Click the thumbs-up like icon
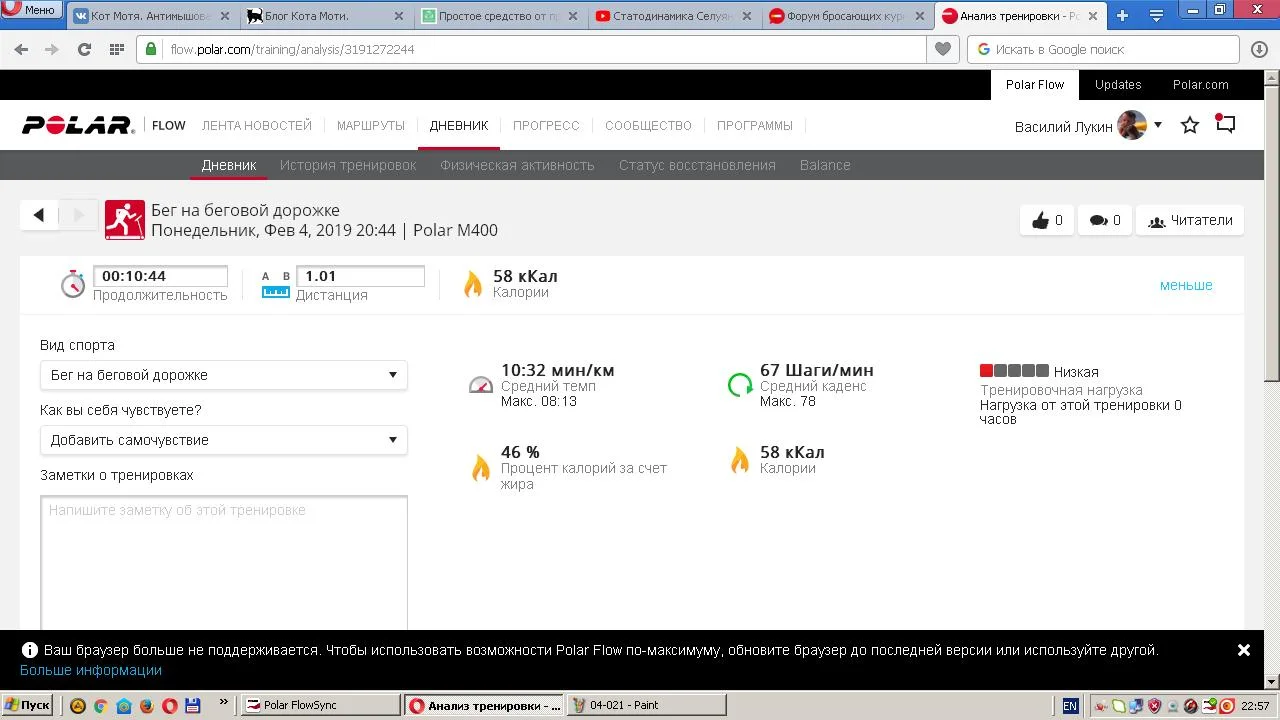 [1040, 221]
